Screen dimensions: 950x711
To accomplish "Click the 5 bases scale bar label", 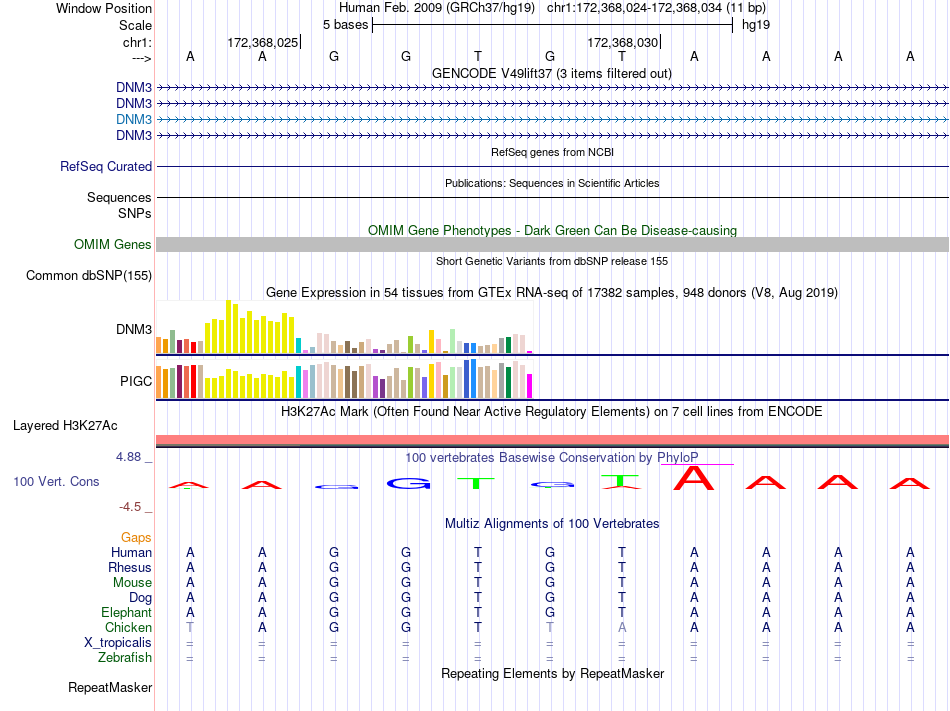I will [345, 25].
